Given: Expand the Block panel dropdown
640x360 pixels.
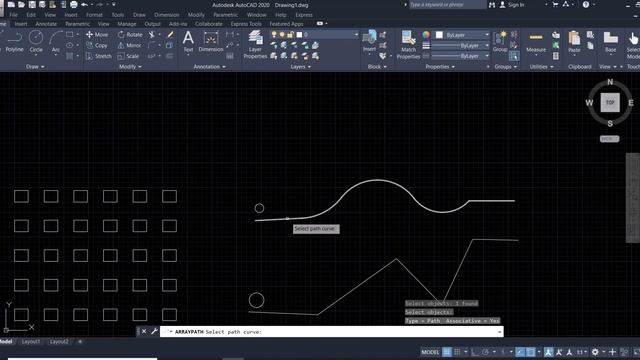Looking at the screenshot, I should click(x=377, y=67).
